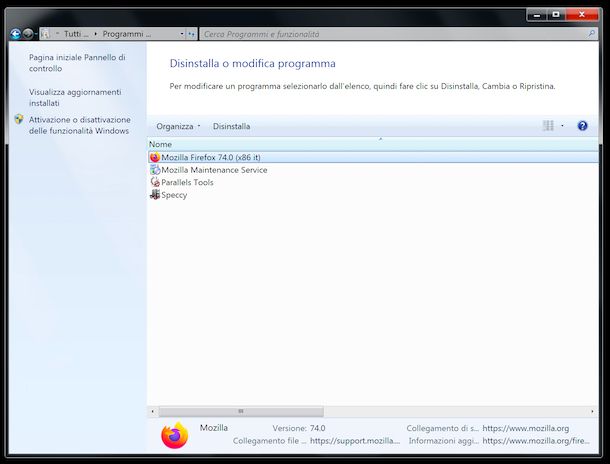Click the Control Panel icon in address bar

coord(45,34)
